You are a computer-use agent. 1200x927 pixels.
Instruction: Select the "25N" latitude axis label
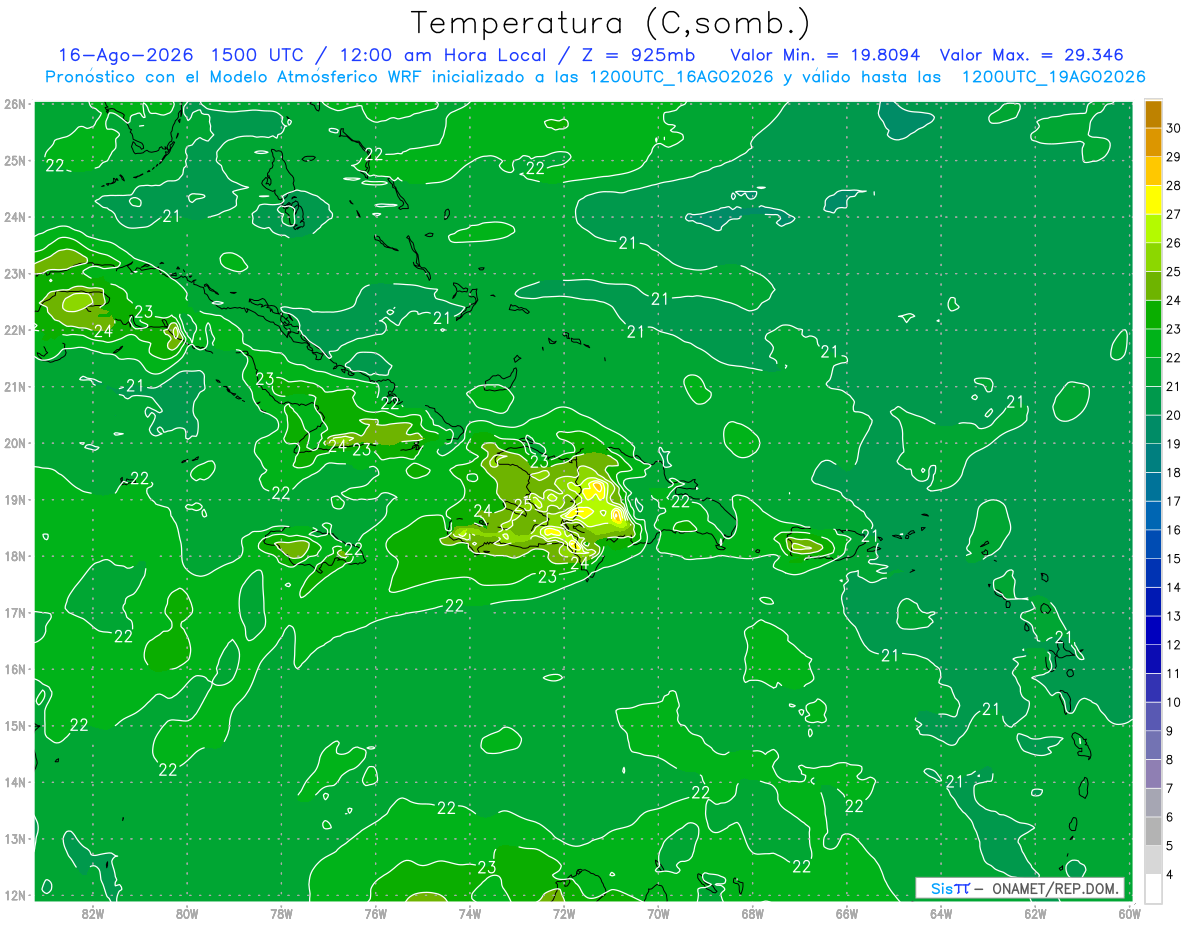point(14,161)
